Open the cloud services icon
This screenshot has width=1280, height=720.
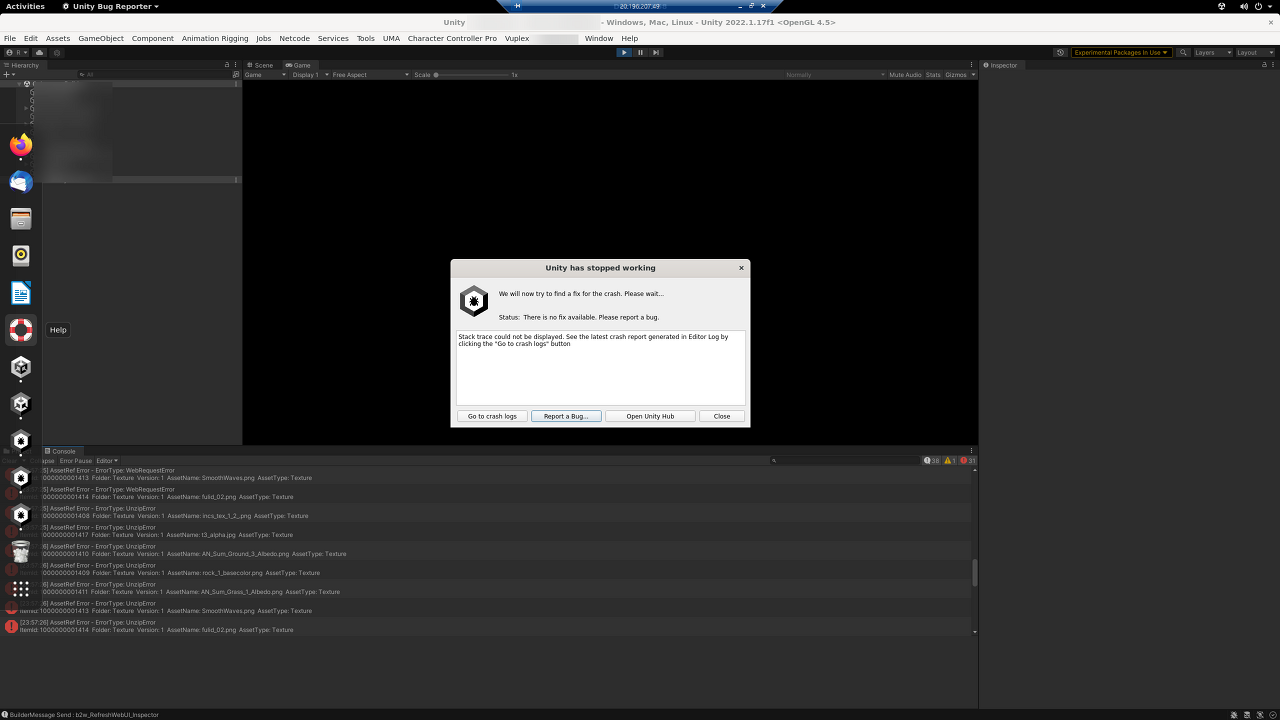point(38,52)
